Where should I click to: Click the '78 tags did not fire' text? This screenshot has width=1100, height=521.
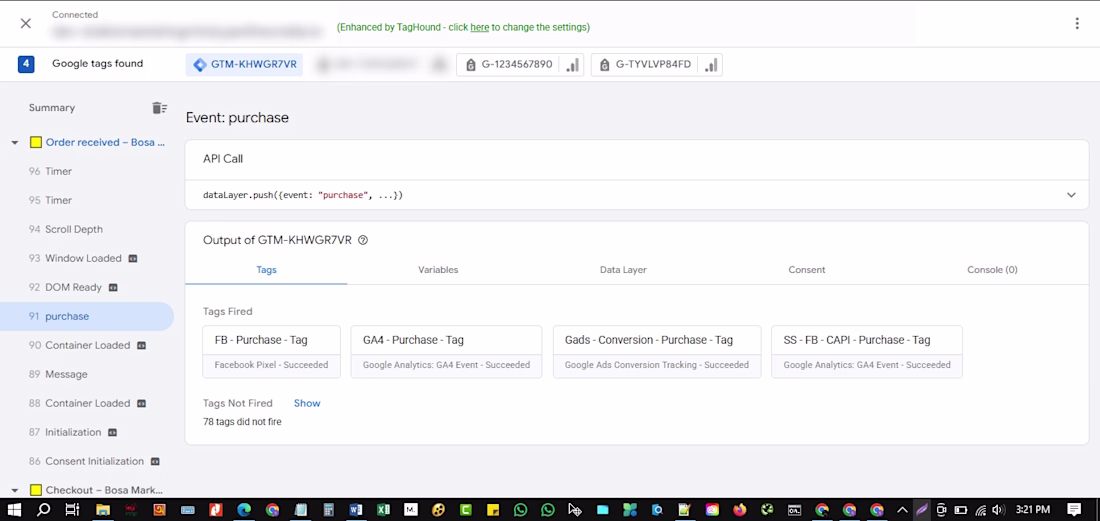[242, 422]
